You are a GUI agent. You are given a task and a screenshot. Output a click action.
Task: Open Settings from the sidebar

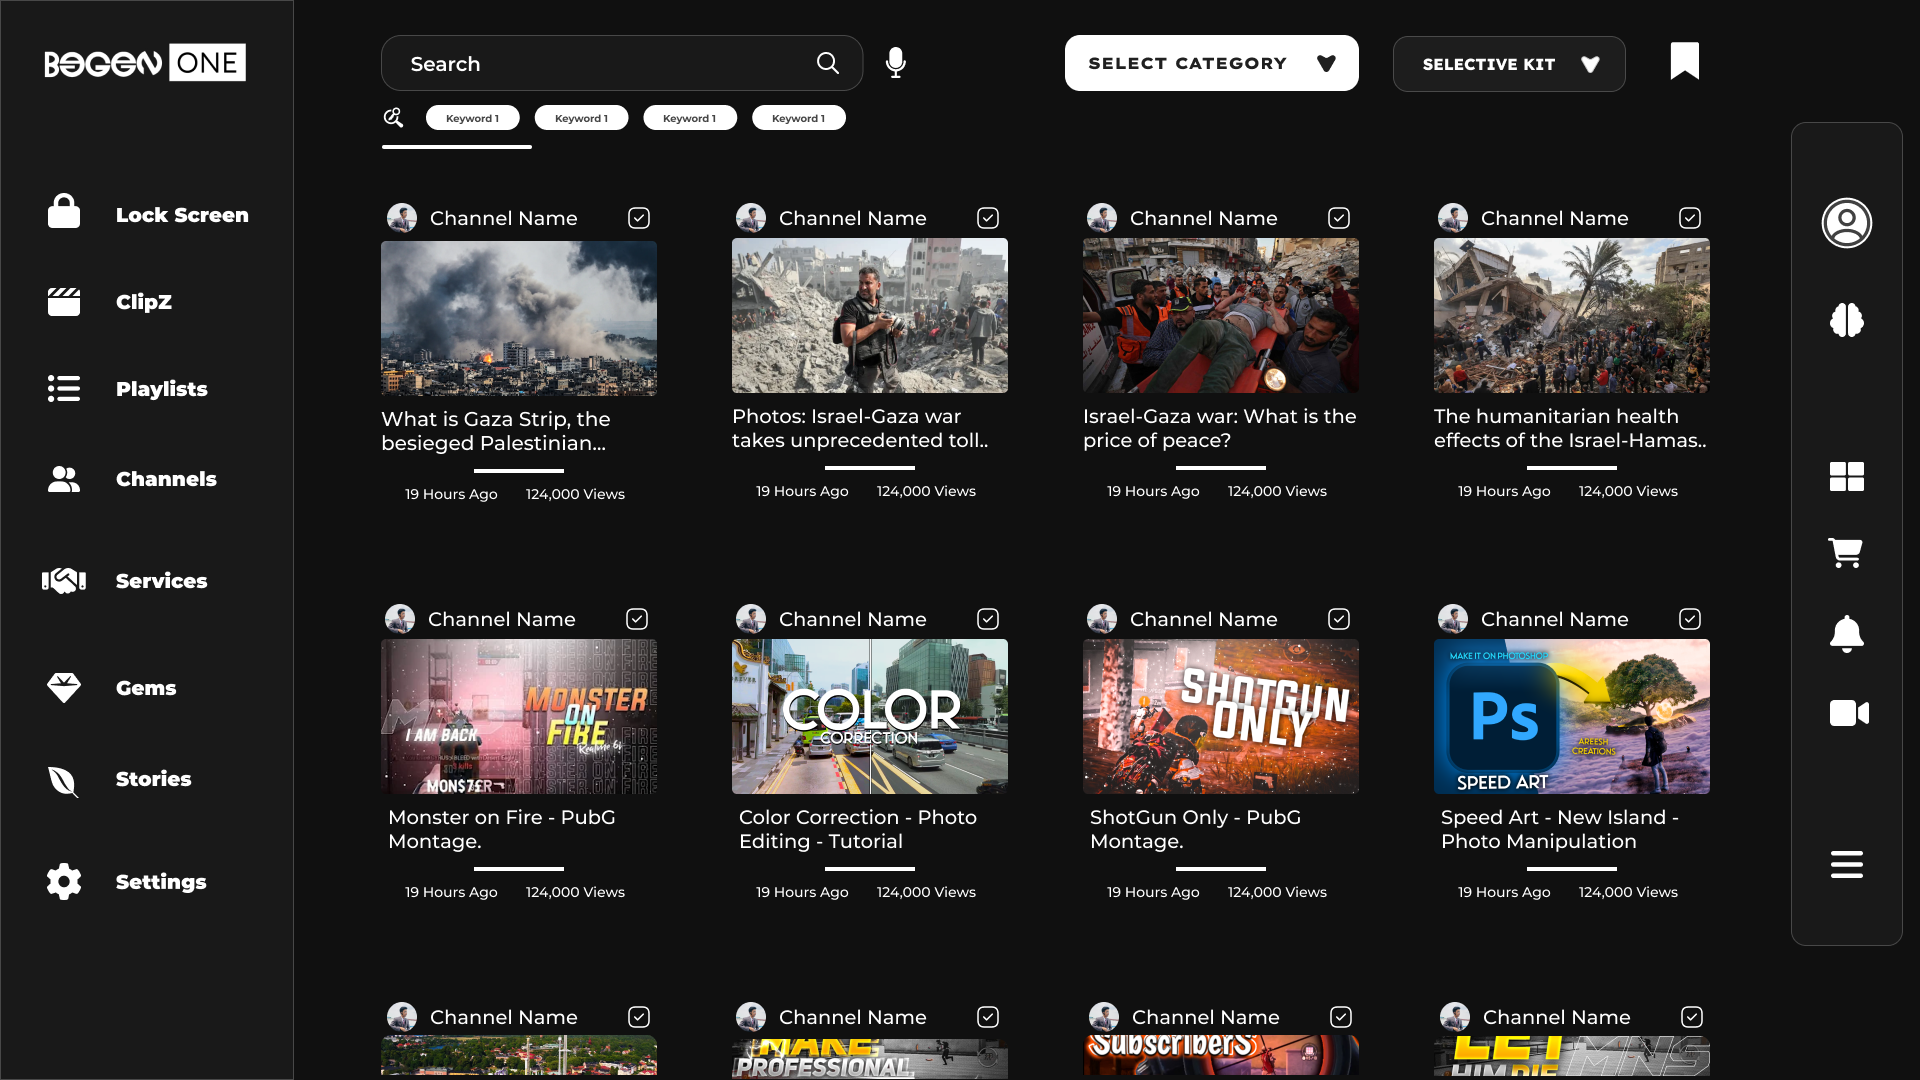point(160,882)
